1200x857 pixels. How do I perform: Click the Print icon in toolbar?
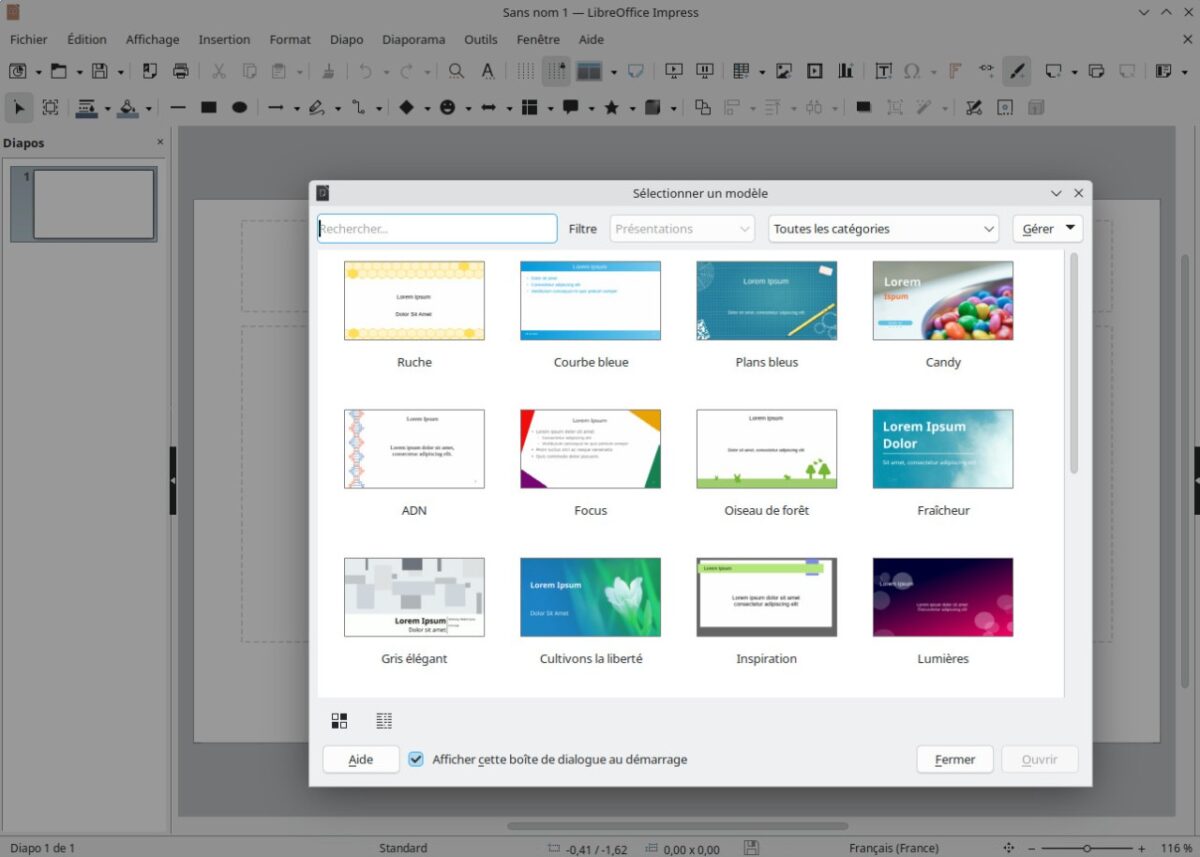[x=181, y=71]
